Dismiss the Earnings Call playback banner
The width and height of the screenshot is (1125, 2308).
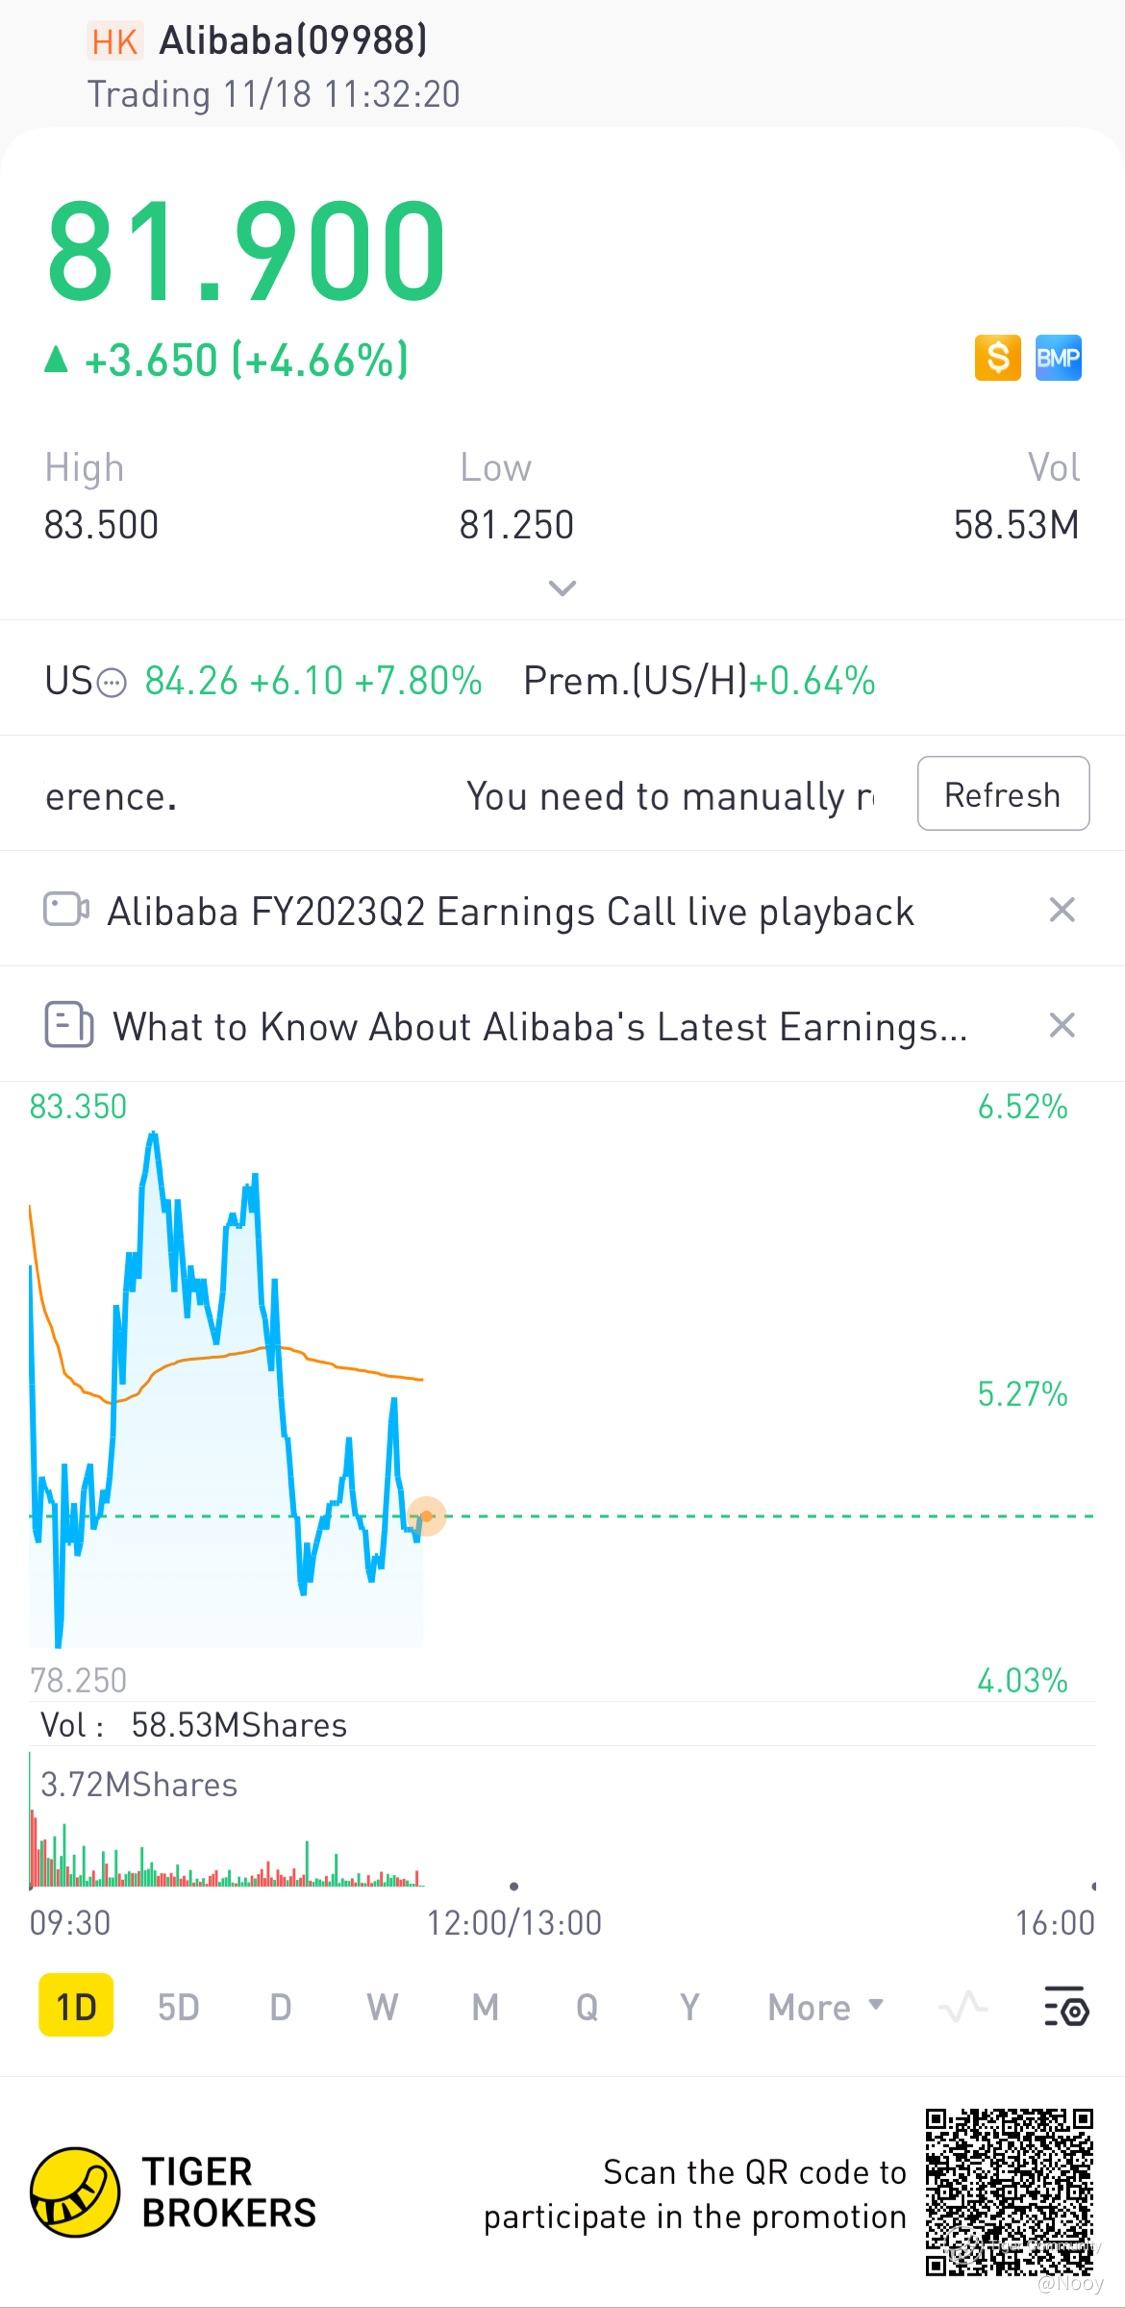[x=1061, y=910]
